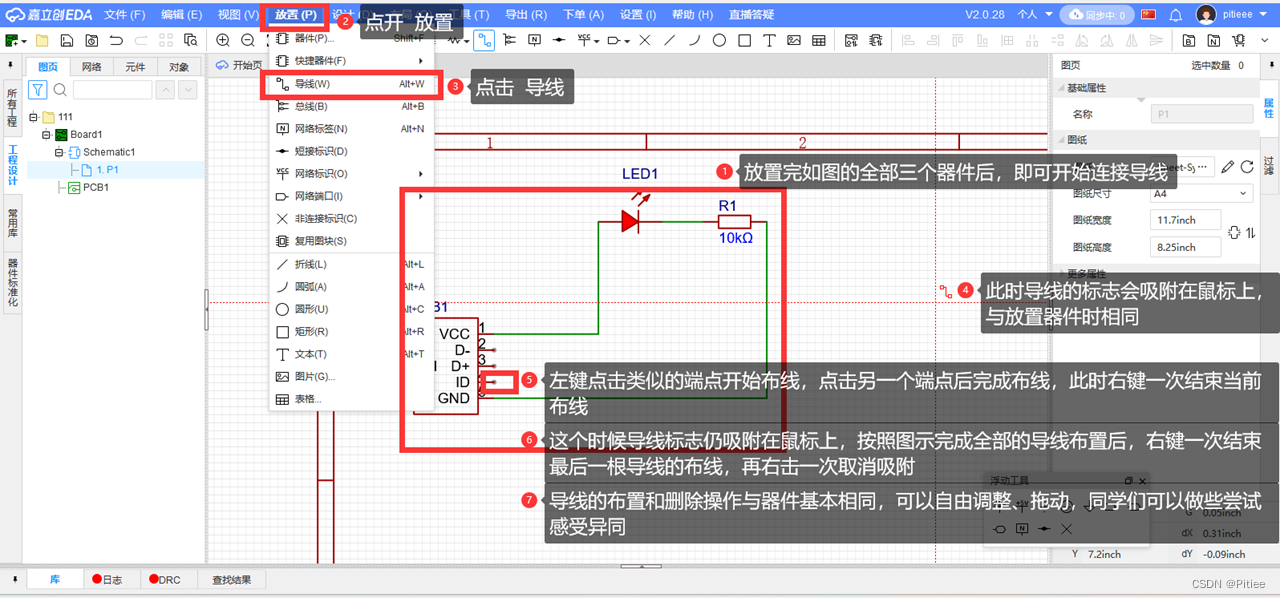
Task: Select the PCB1 tree item
Action: pyautogui.click(x=96, y=187)
